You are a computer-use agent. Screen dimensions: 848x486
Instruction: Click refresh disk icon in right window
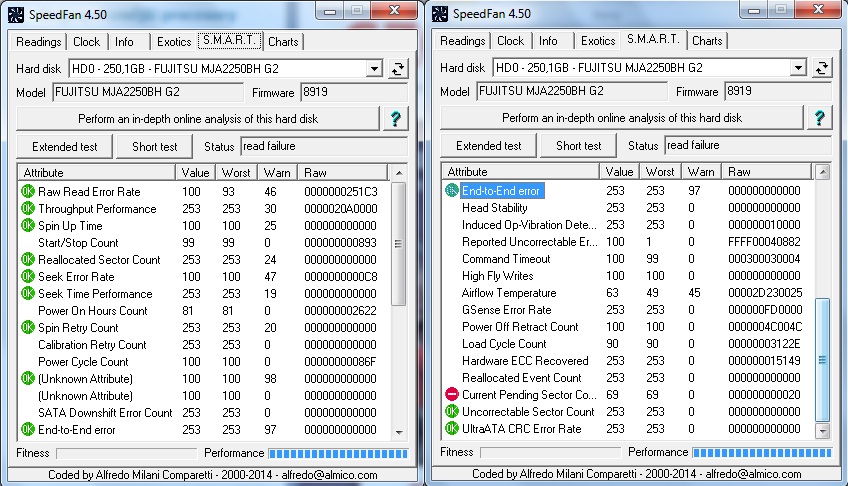click(x=822, y=68)
